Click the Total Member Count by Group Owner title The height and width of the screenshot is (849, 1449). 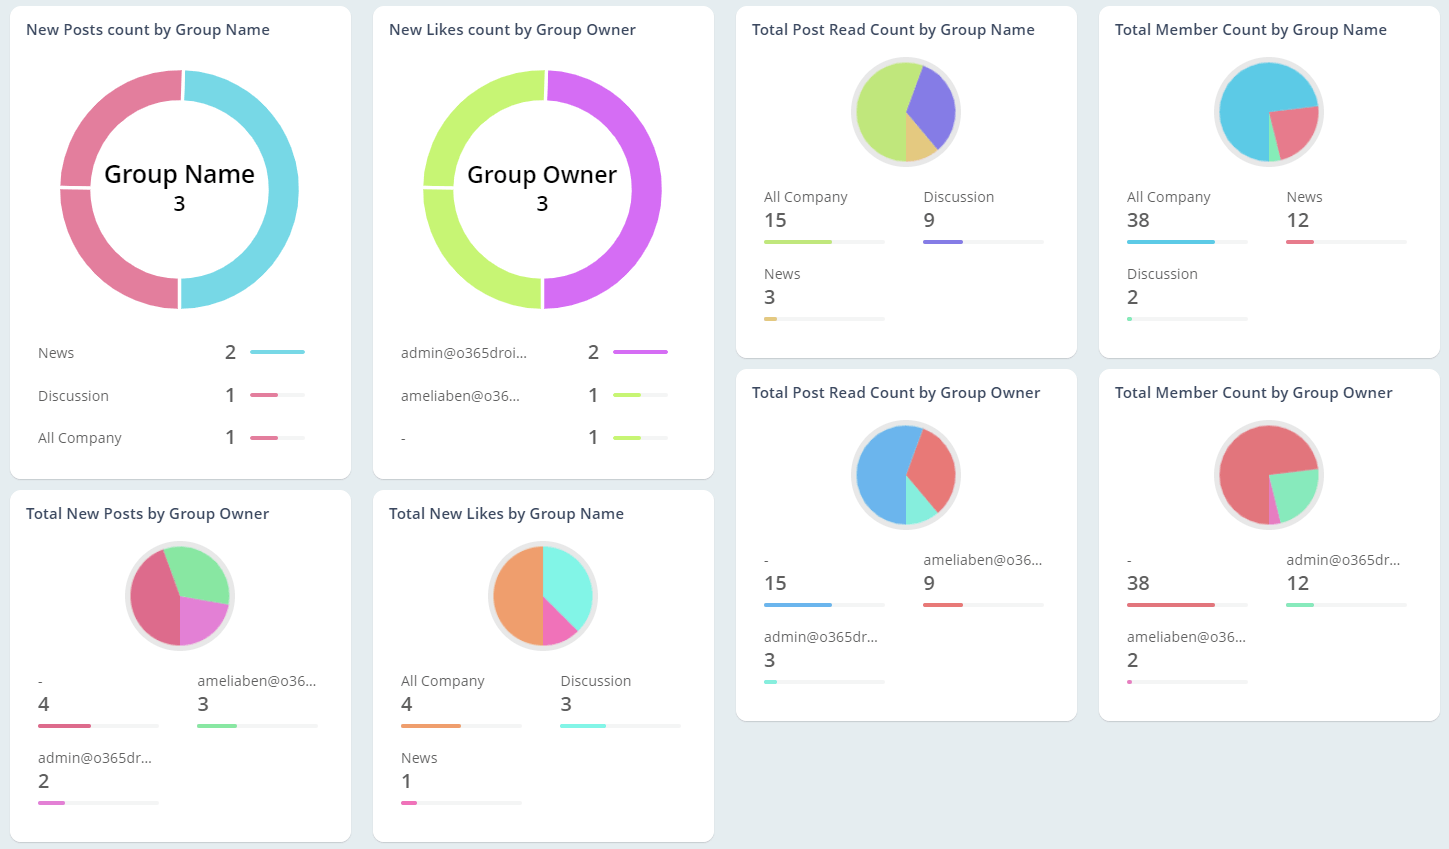pos(1253,392)
